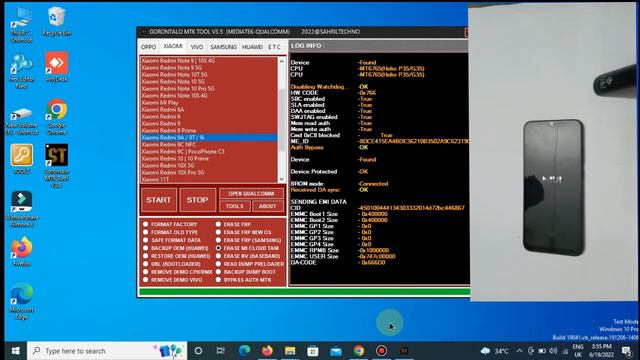Launch Google Chrome desktop shortcut
Image resolution: width=640 pixels, height=360 pixels.
(x=57, y=117)
